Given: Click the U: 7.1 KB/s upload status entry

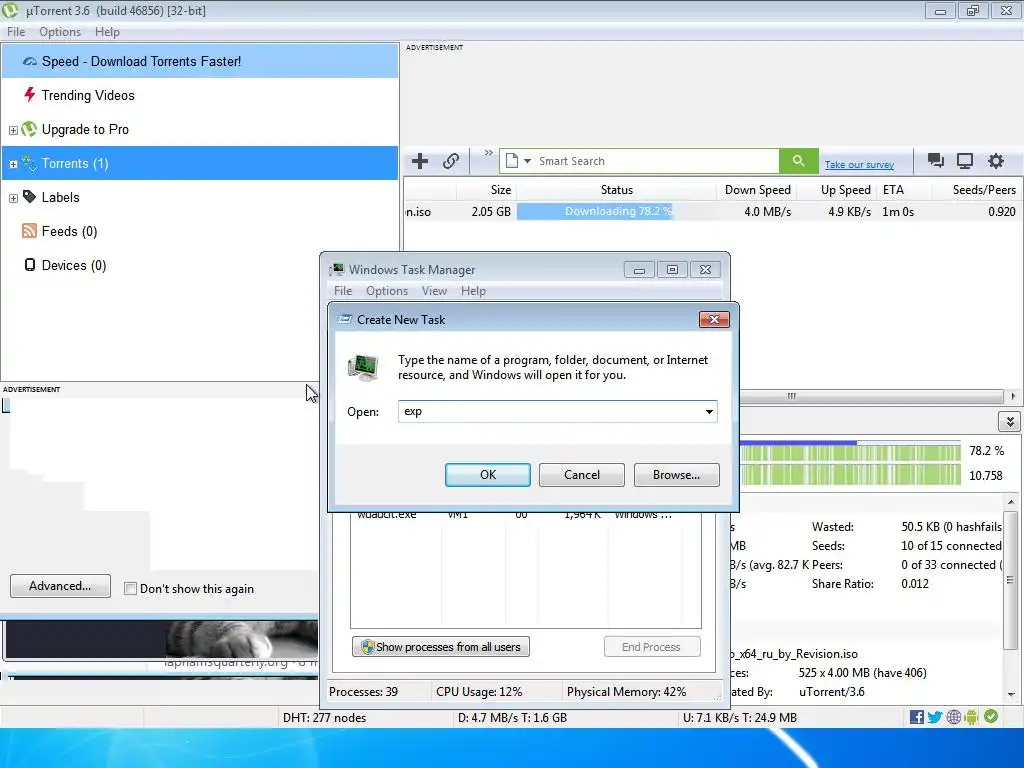Looking at the screenshot, I should tap(739, 718).
